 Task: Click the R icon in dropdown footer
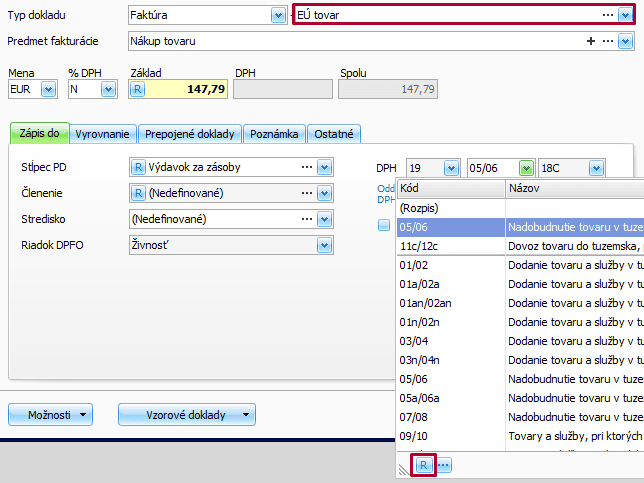(x=423, y=465)
